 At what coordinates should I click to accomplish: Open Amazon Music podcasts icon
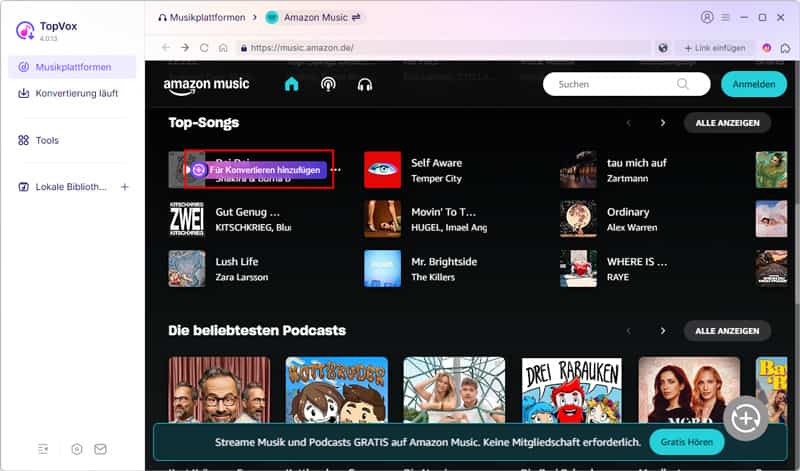pos(328,84)
